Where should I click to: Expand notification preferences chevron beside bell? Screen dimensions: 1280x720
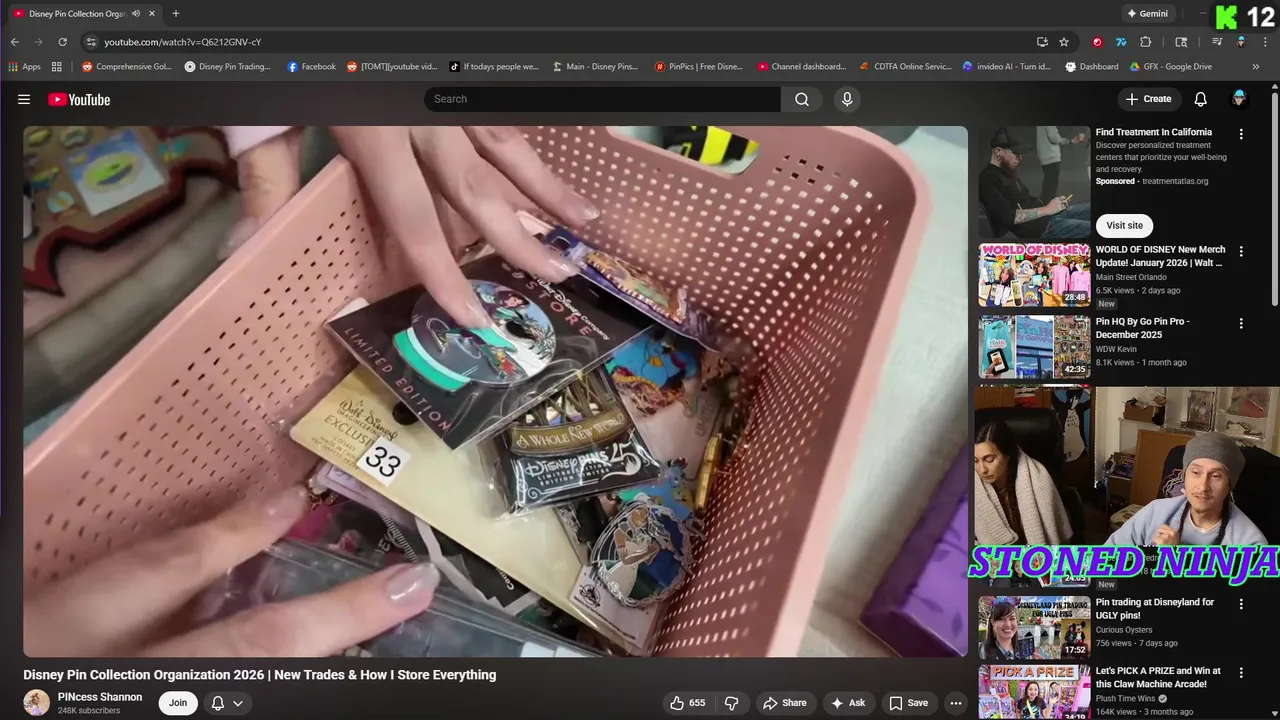coord(238,703)
